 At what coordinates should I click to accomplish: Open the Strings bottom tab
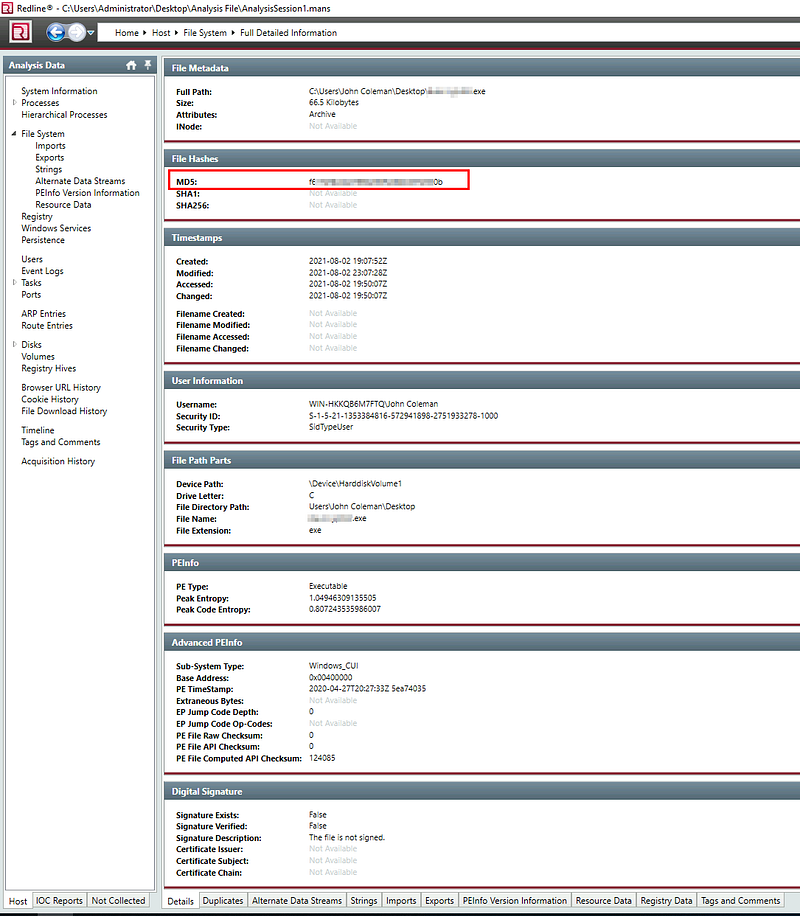click(363, 900)
